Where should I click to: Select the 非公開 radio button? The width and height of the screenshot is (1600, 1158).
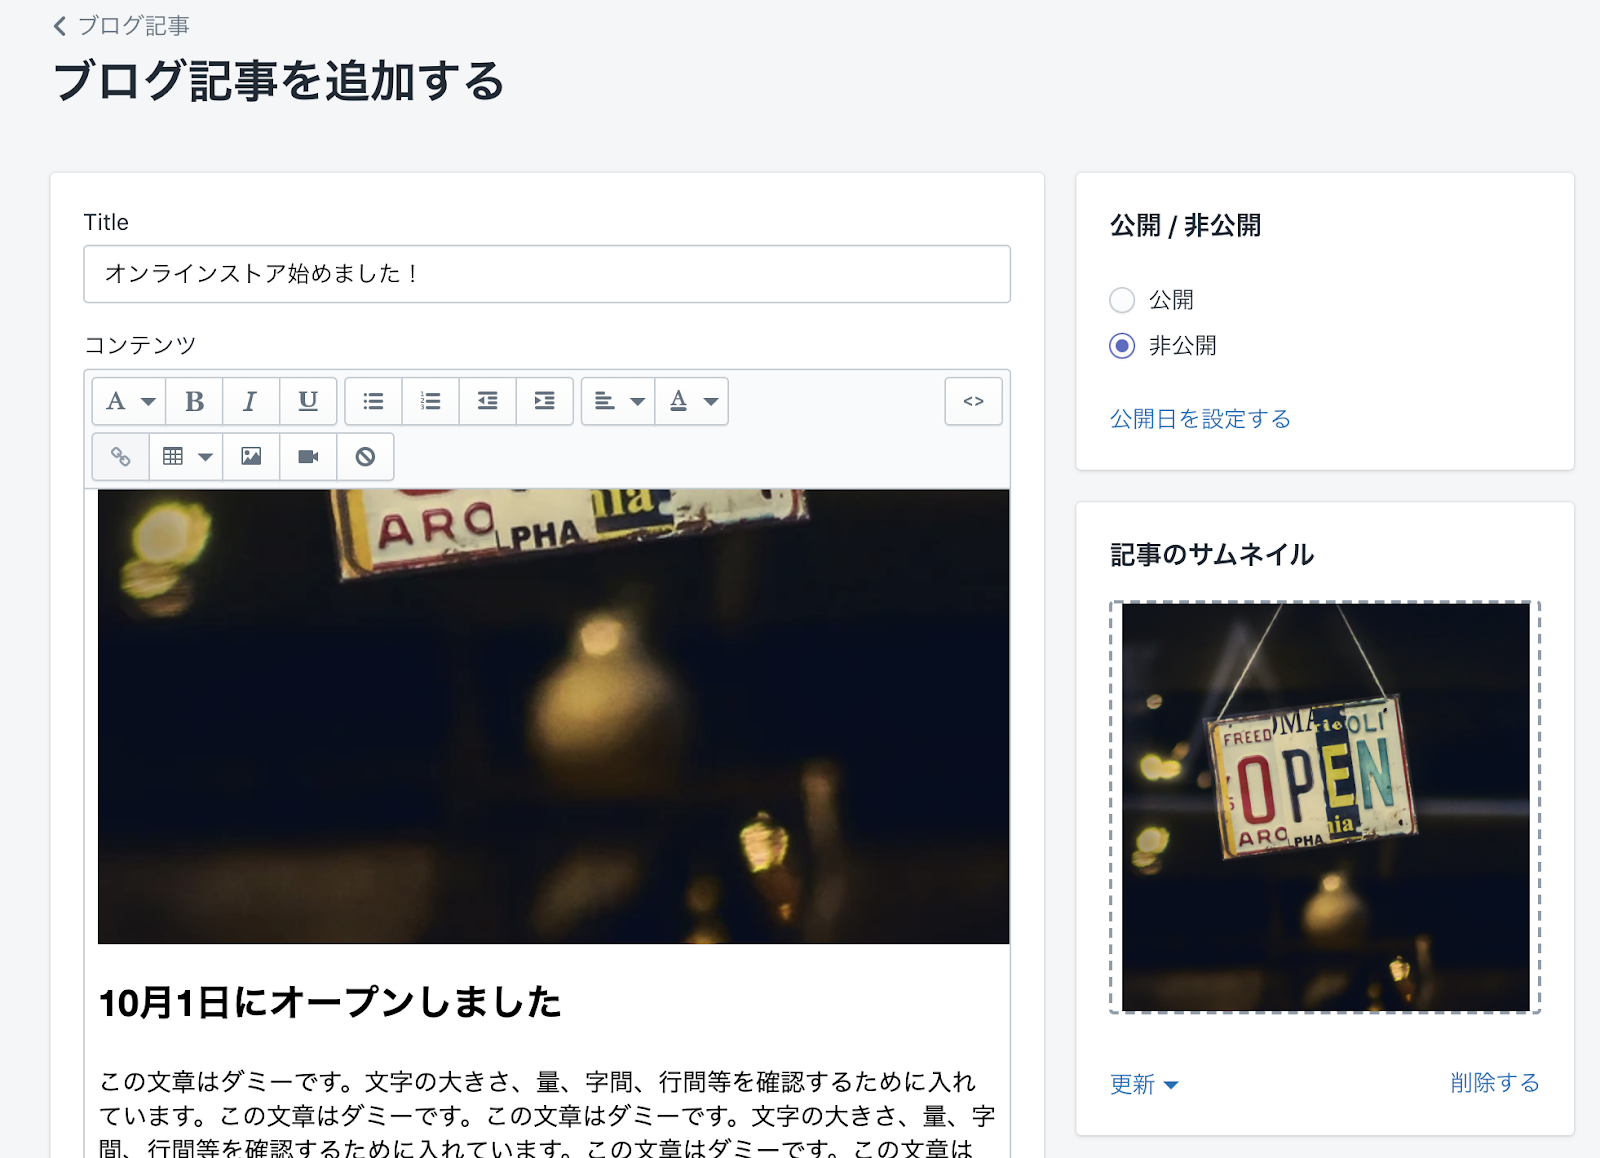[1122, 346]
